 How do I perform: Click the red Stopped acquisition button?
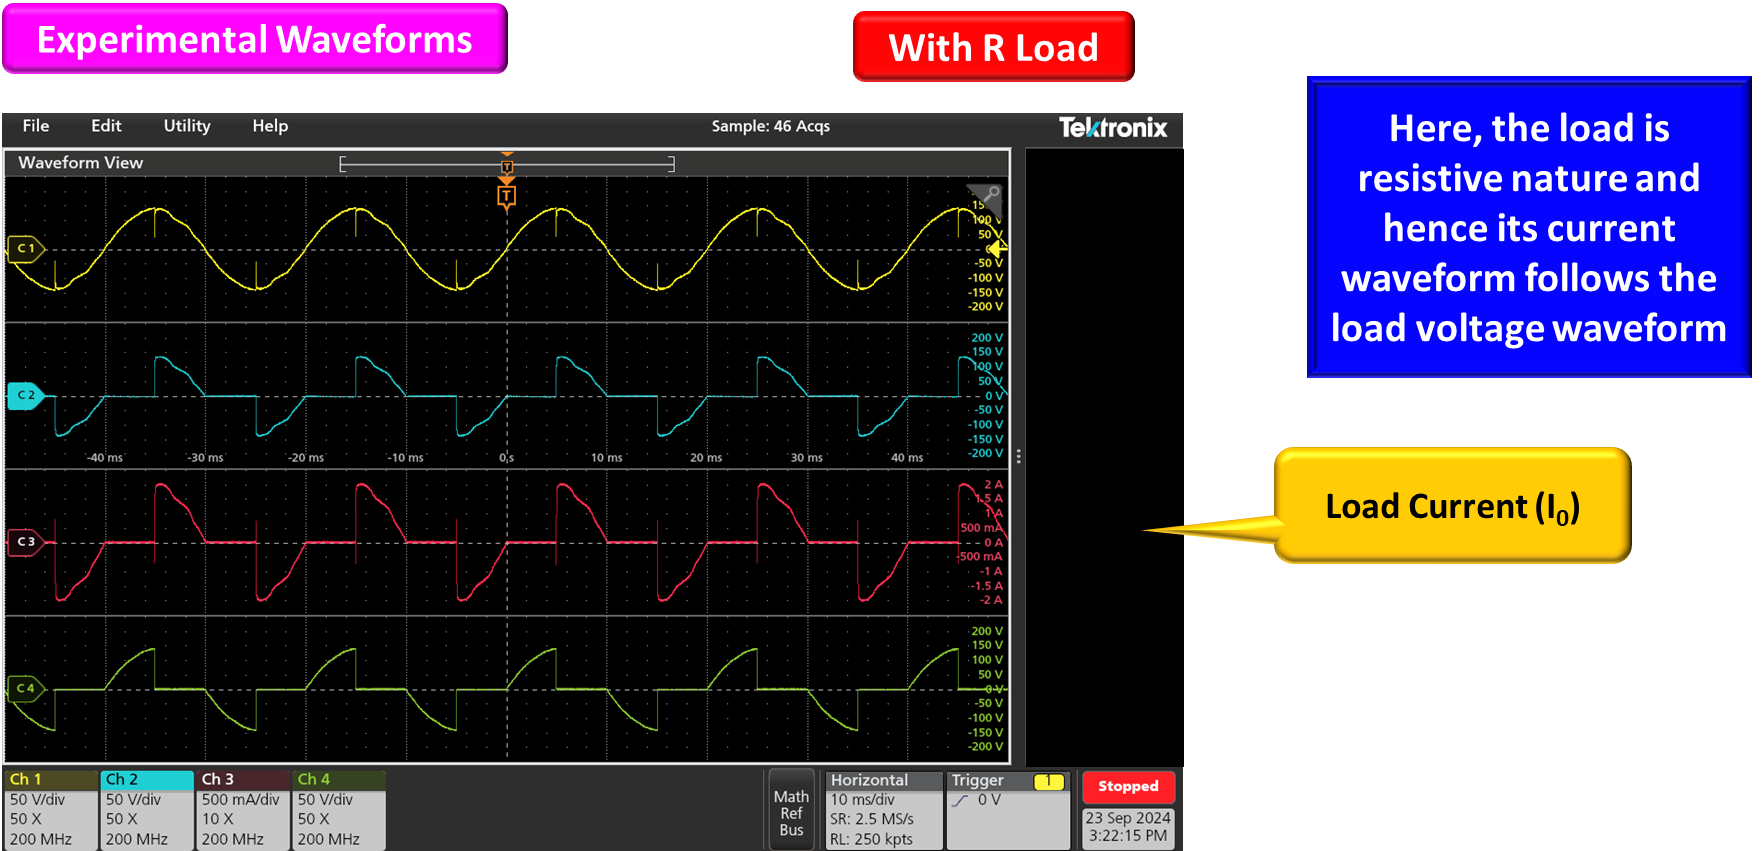pos(1128,787)
